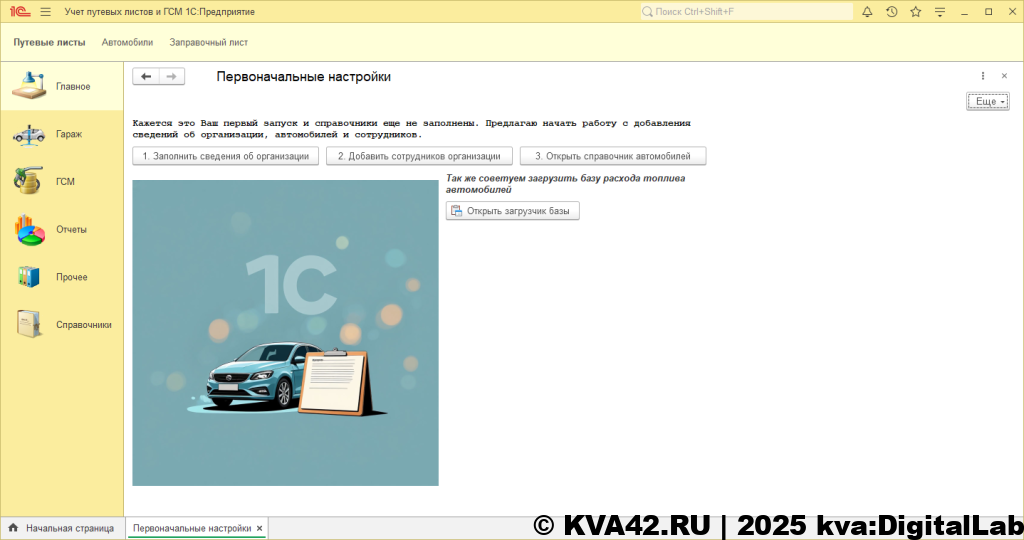Open notifications bell in title bar
Image resolution: width=1024 pixels, height=540 pixels.
point(866,12)
